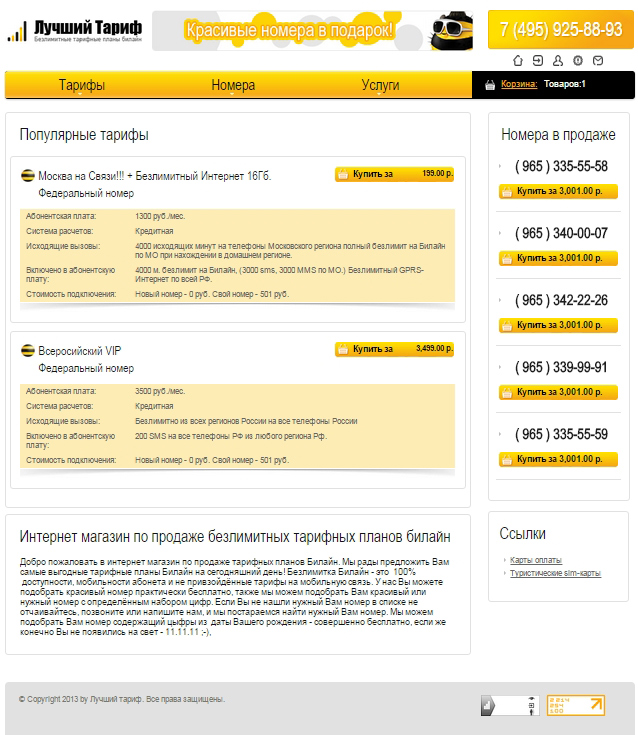Select number ( 965 ) 339-99-91
638x735 pixels.
point(561,367)
